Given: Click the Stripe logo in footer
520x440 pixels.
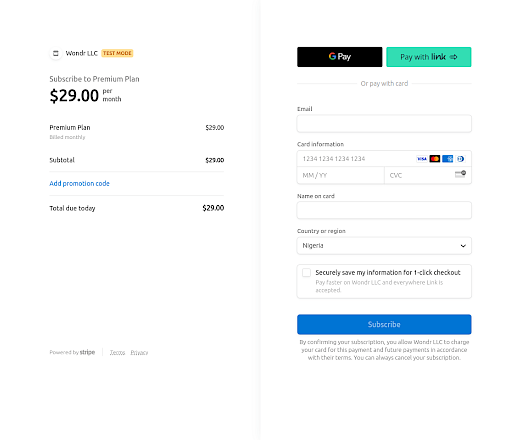Looking at the screenshot, I should point(87,352).
